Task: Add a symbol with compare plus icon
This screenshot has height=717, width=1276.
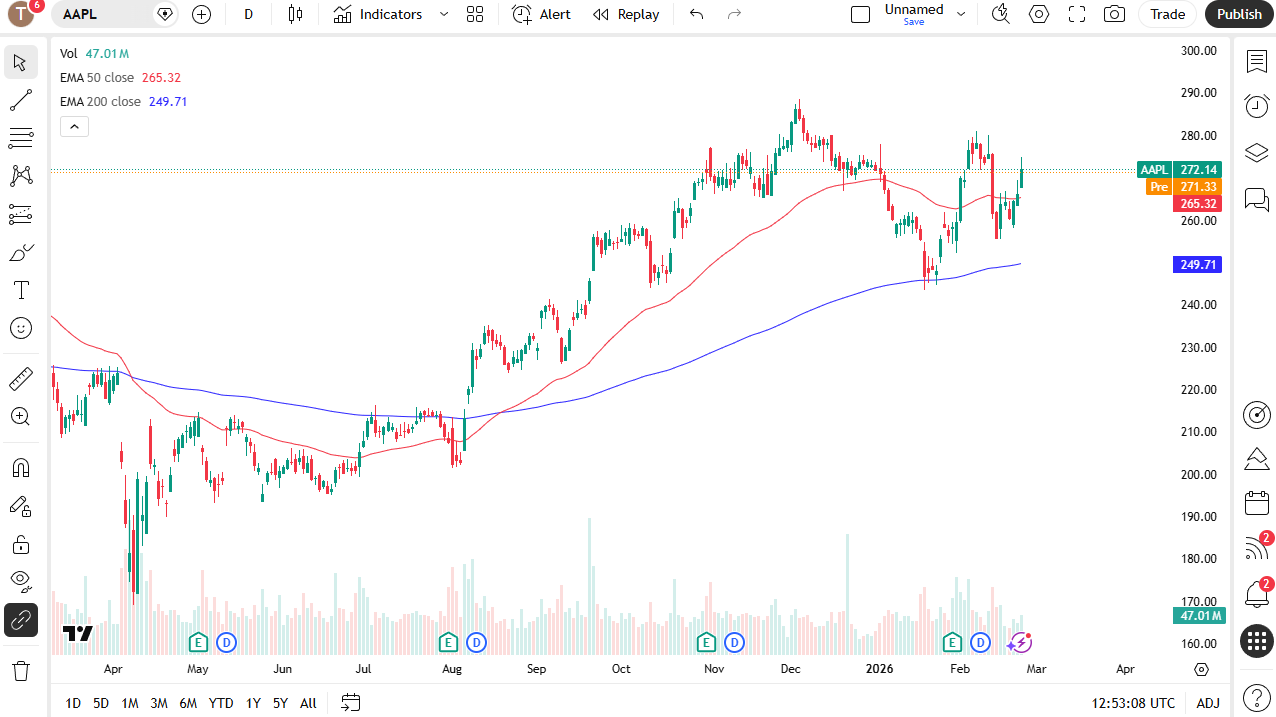Action: tap(202, 14)
